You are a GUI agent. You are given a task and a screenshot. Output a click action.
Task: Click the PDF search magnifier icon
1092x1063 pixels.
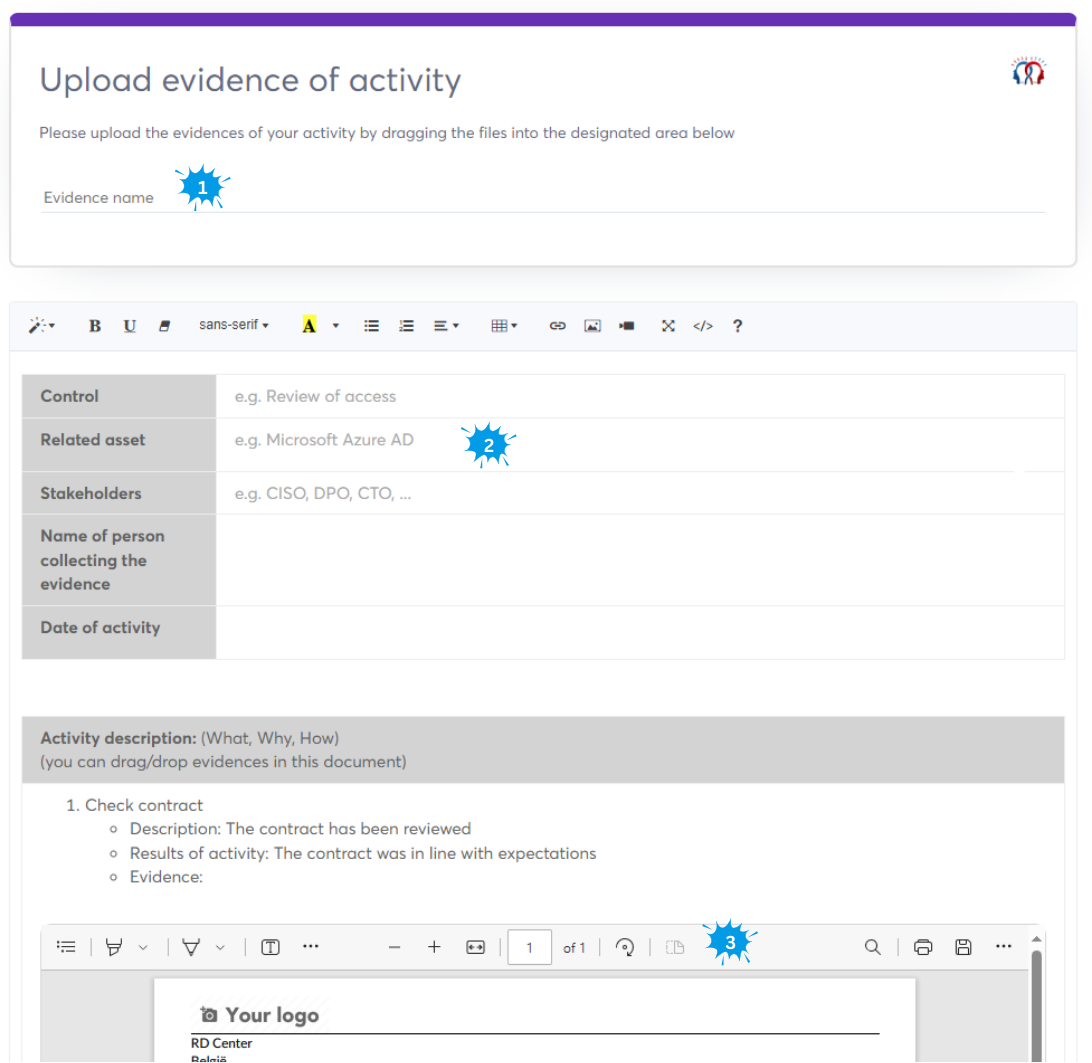[873, 947]
